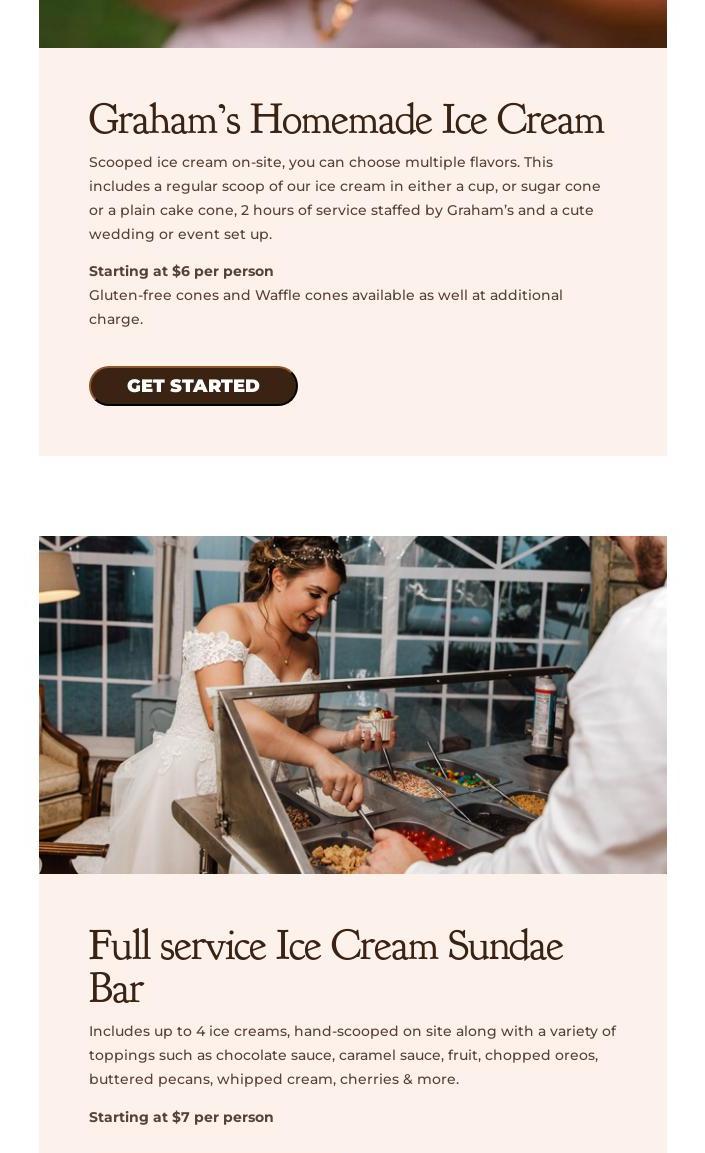
Task: Click the white gap between the two cards
Action: (x=353, y=496)
